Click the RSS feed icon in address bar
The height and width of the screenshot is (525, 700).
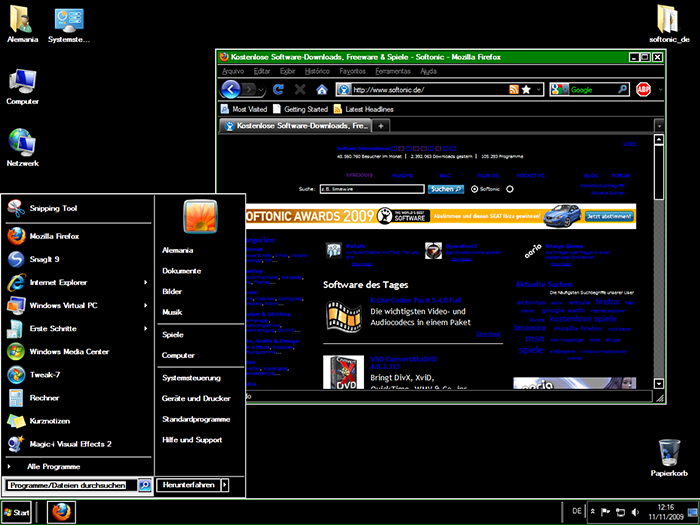513,89
